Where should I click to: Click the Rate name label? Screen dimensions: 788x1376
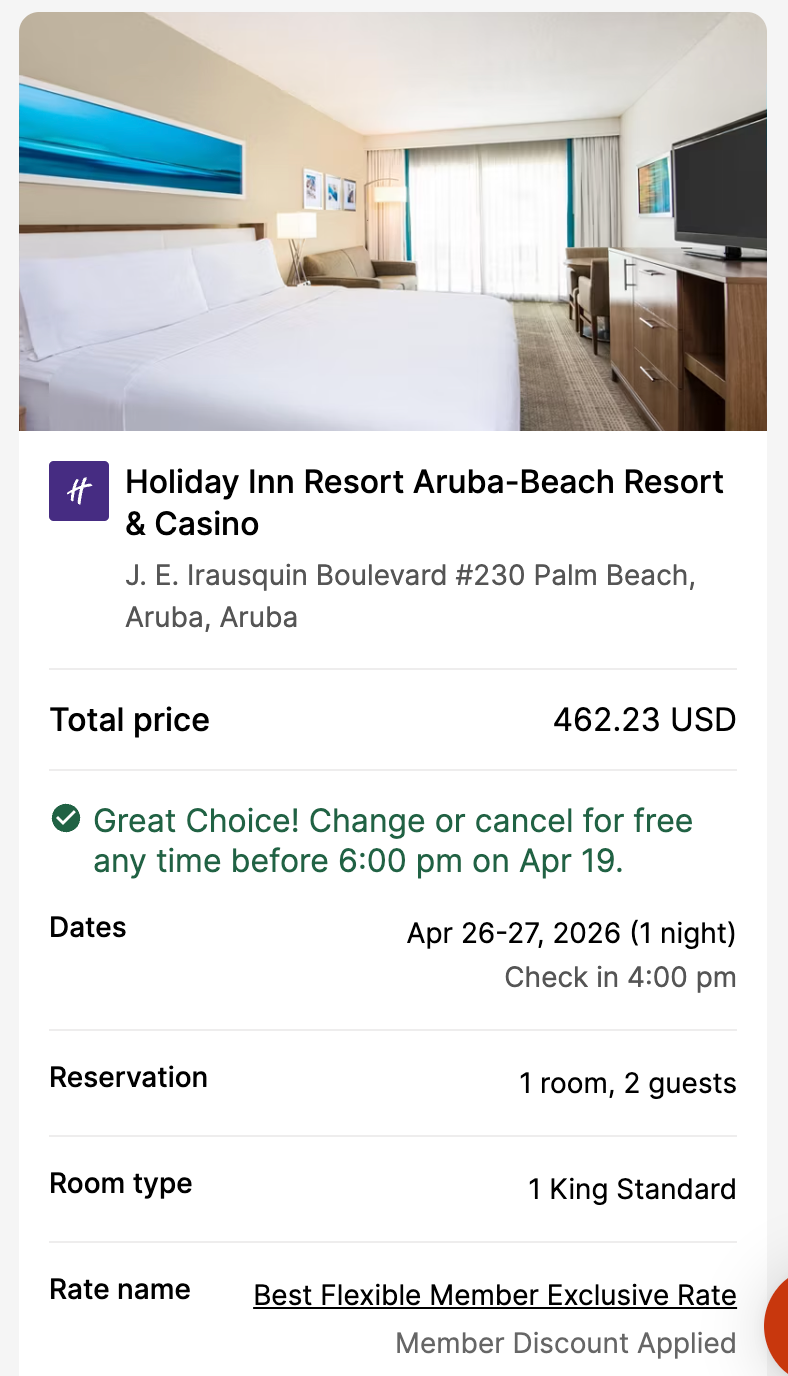tap(120, 1289)
